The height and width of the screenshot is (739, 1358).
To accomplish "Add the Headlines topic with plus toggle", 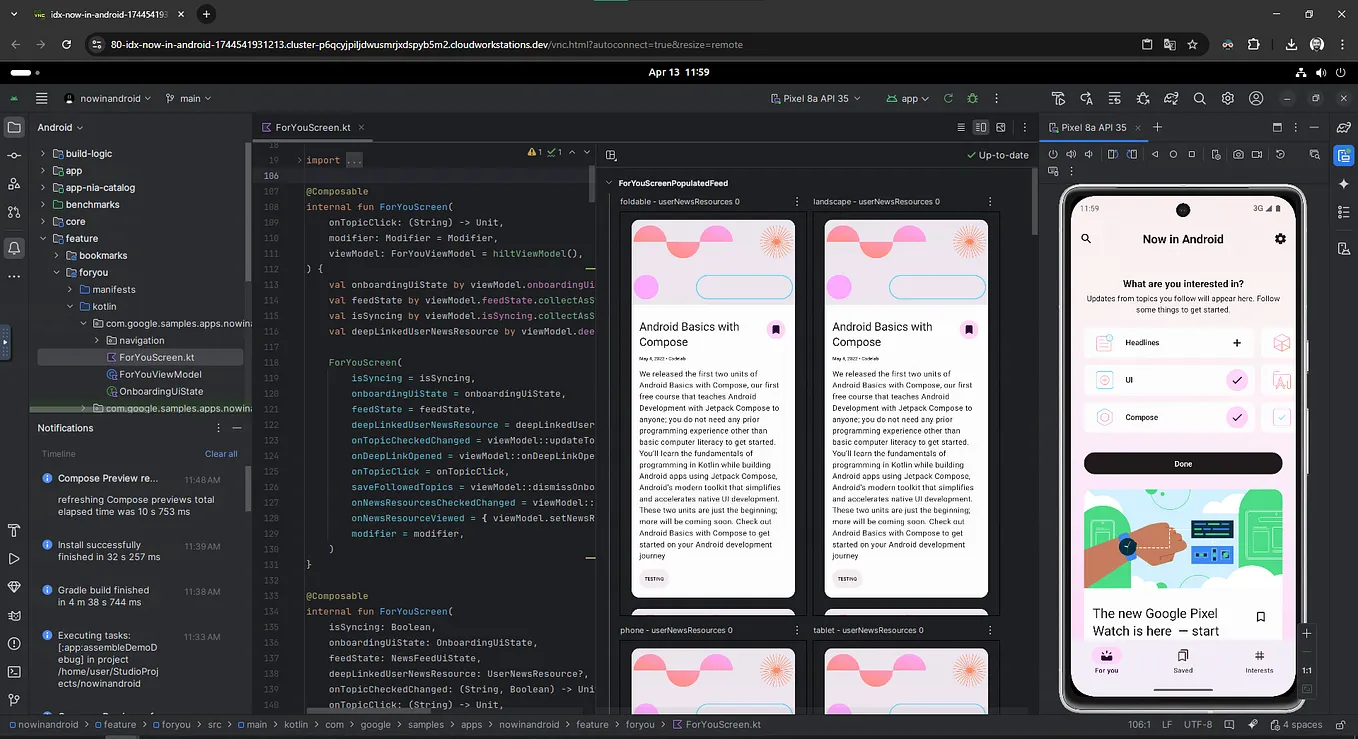I will point(1237,342).
